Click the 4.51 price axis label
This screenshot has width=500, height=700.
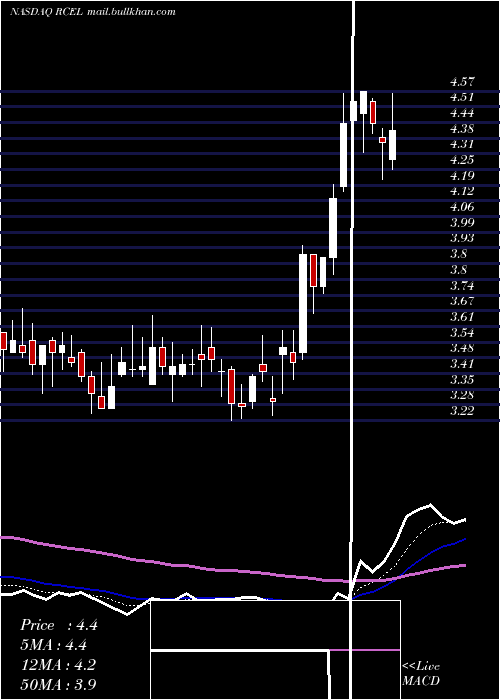click(462, 97)
